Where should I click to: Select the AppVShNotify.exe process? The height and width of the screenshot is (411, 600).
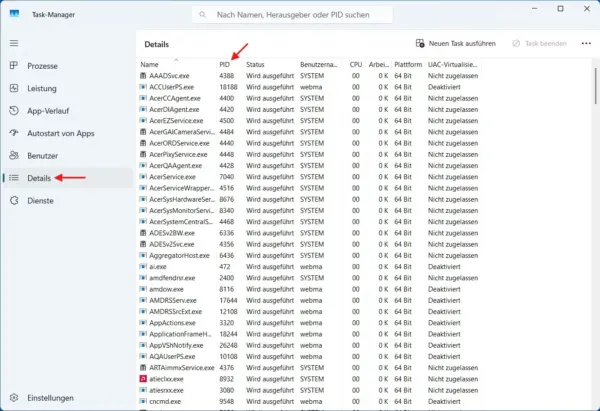click(309, 345)
